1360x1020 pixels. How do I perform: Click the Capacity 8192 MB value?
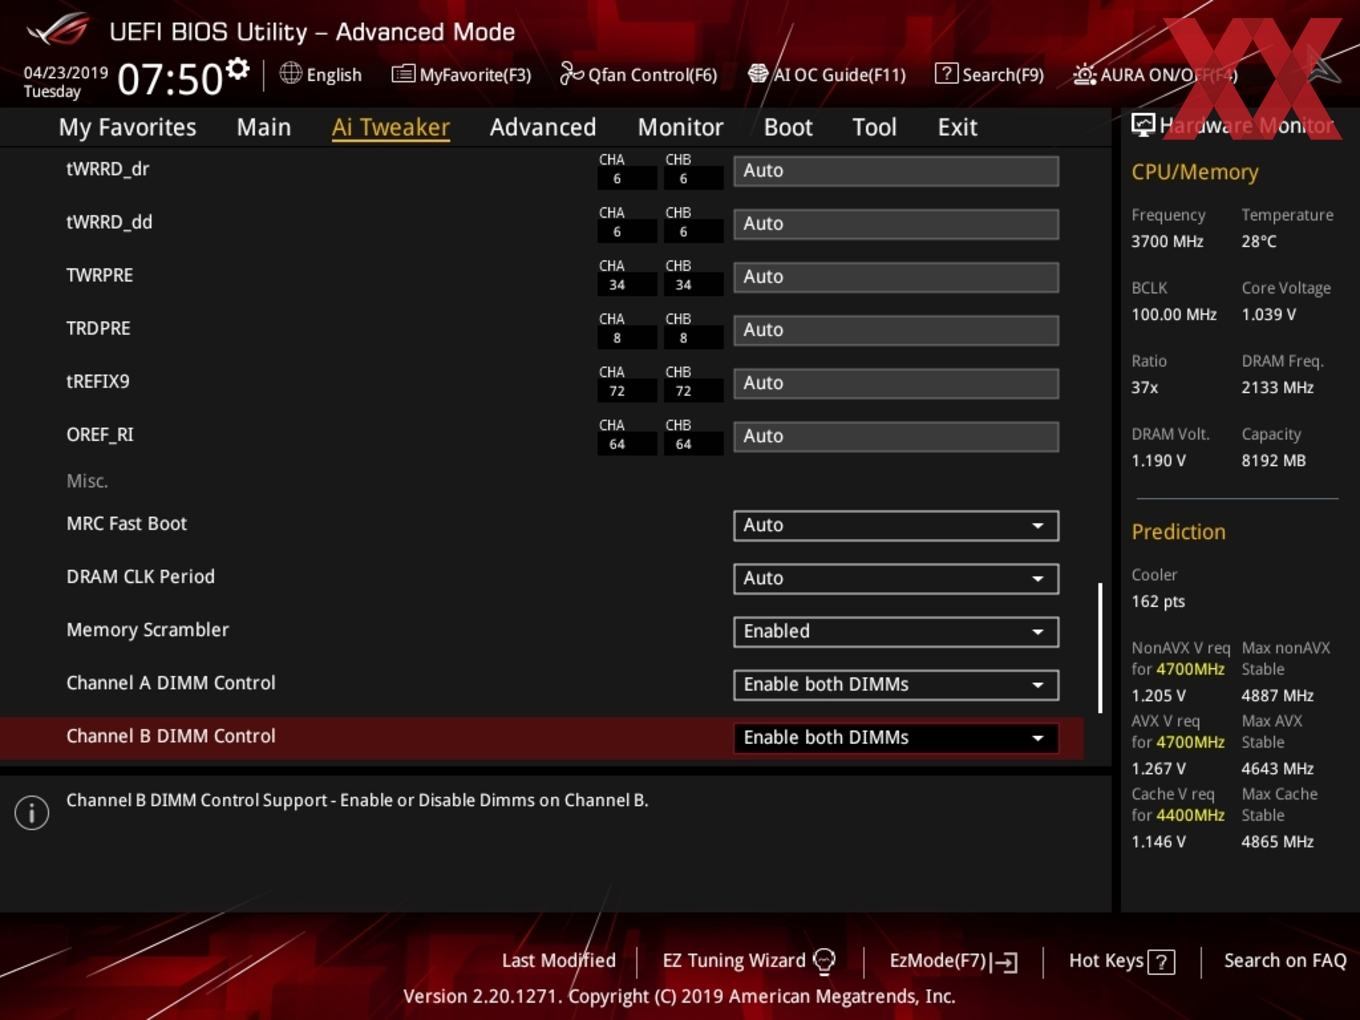coord(1274,461)
